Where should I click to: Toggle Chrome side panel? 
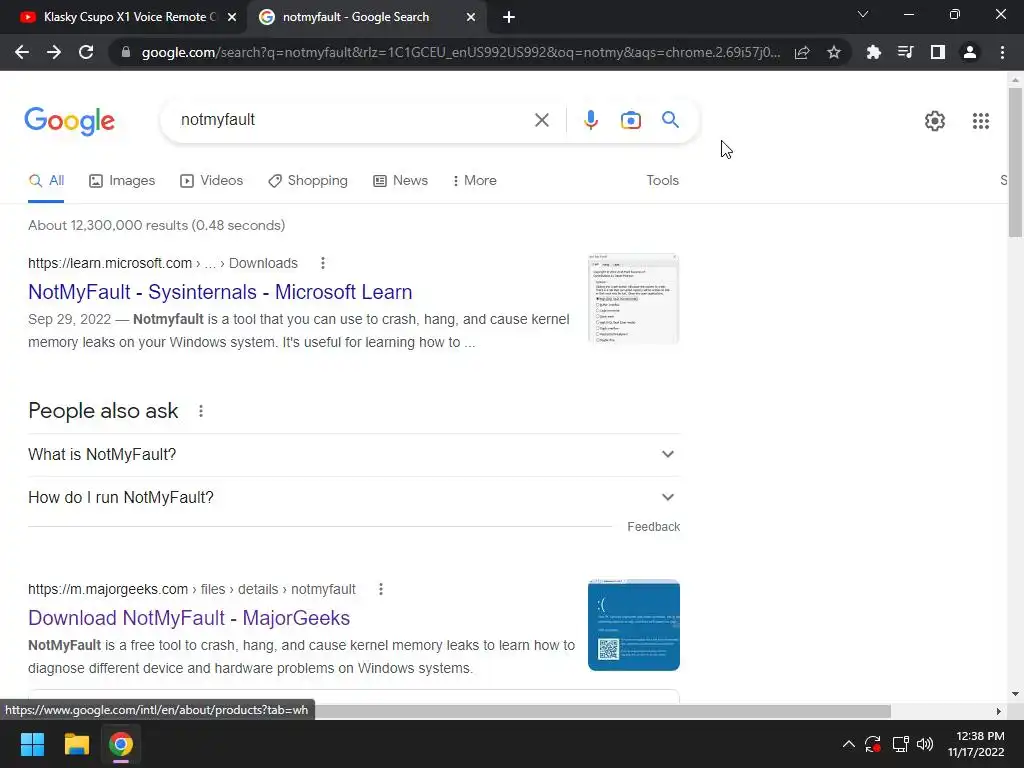pos(938,52)
